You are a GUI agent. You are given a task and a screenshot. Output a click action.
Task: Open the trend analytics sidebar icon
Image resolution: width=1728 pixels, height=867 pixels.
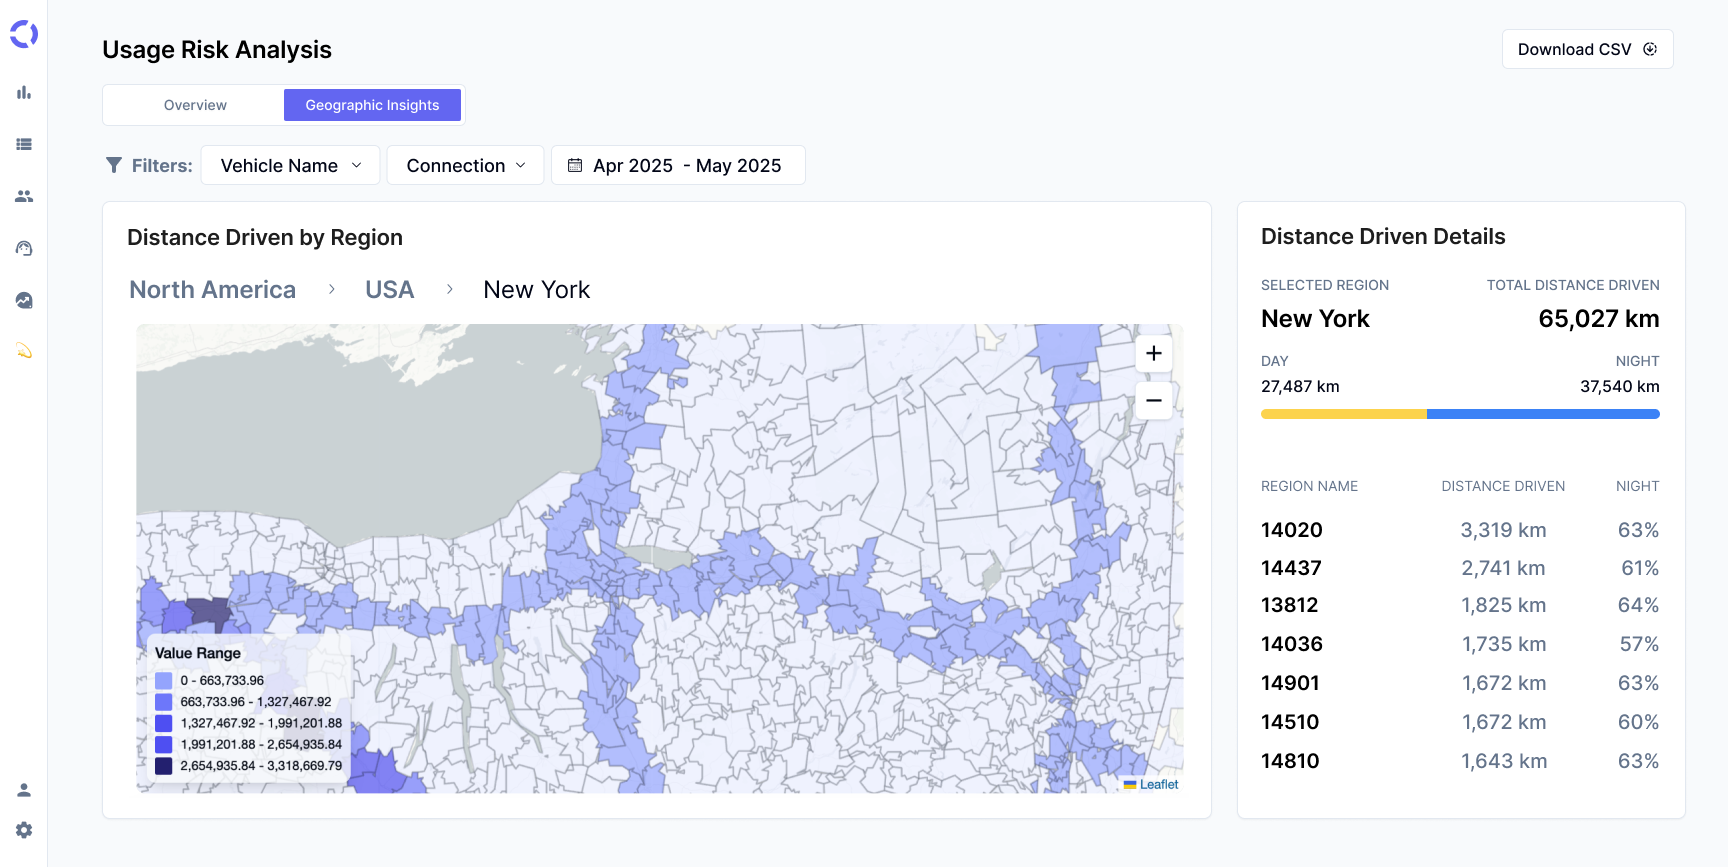(x=24, y=300)
